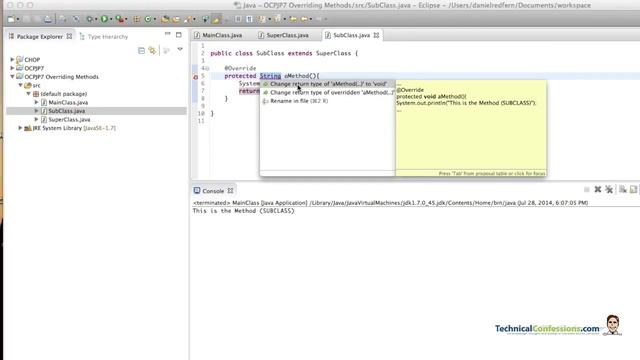Click the New Java Package toolbar icon
This screenshot has width=640, height=360.
click(x=136, y=19)
